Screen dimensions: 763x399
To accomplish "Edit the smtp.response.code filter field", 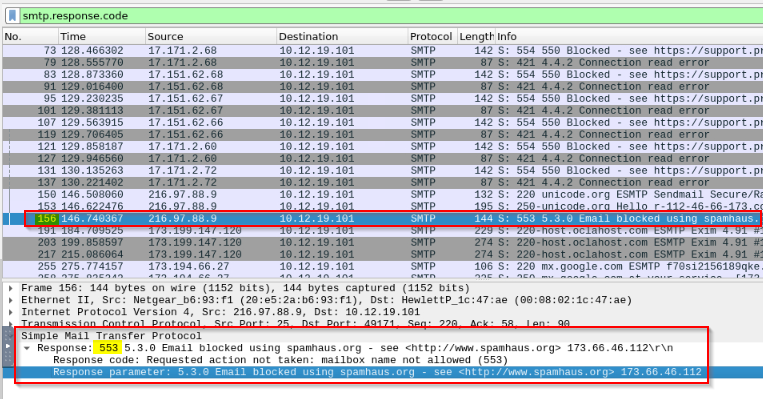I will click(x=391, y=16).
